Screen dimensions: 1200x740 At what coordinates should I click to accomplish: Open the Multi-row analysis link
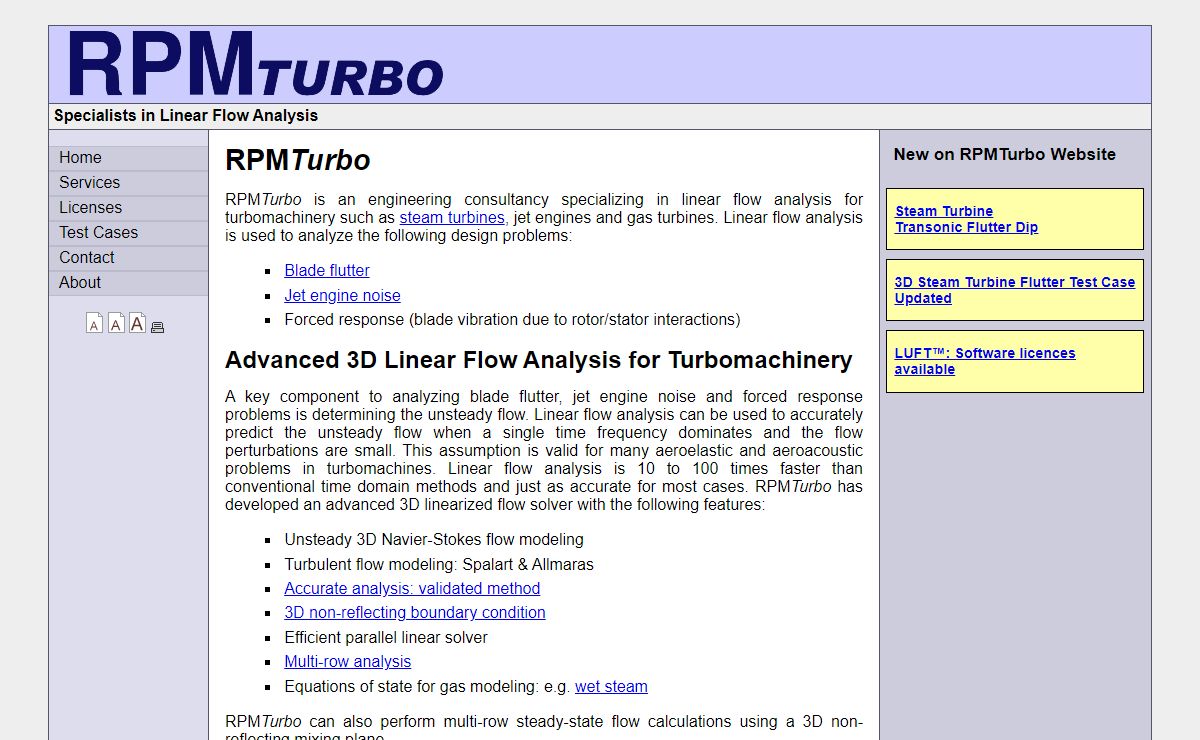click(347, 662)
